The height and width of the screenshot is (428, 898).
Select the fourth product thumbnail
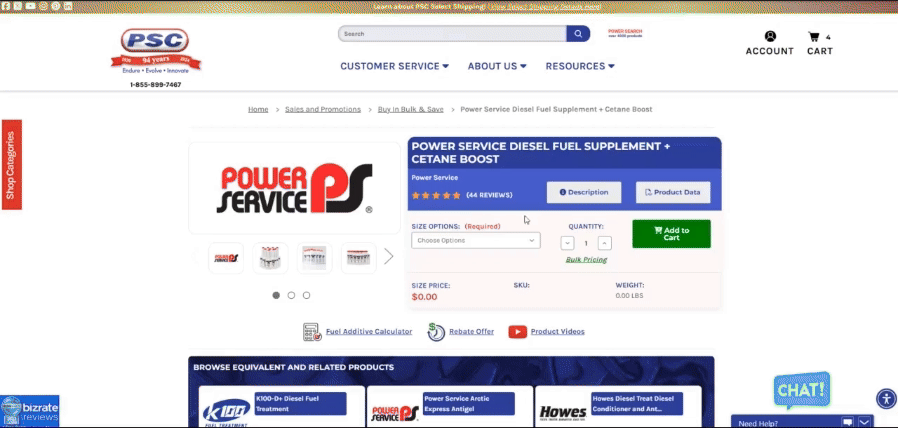tap(359, 258)
